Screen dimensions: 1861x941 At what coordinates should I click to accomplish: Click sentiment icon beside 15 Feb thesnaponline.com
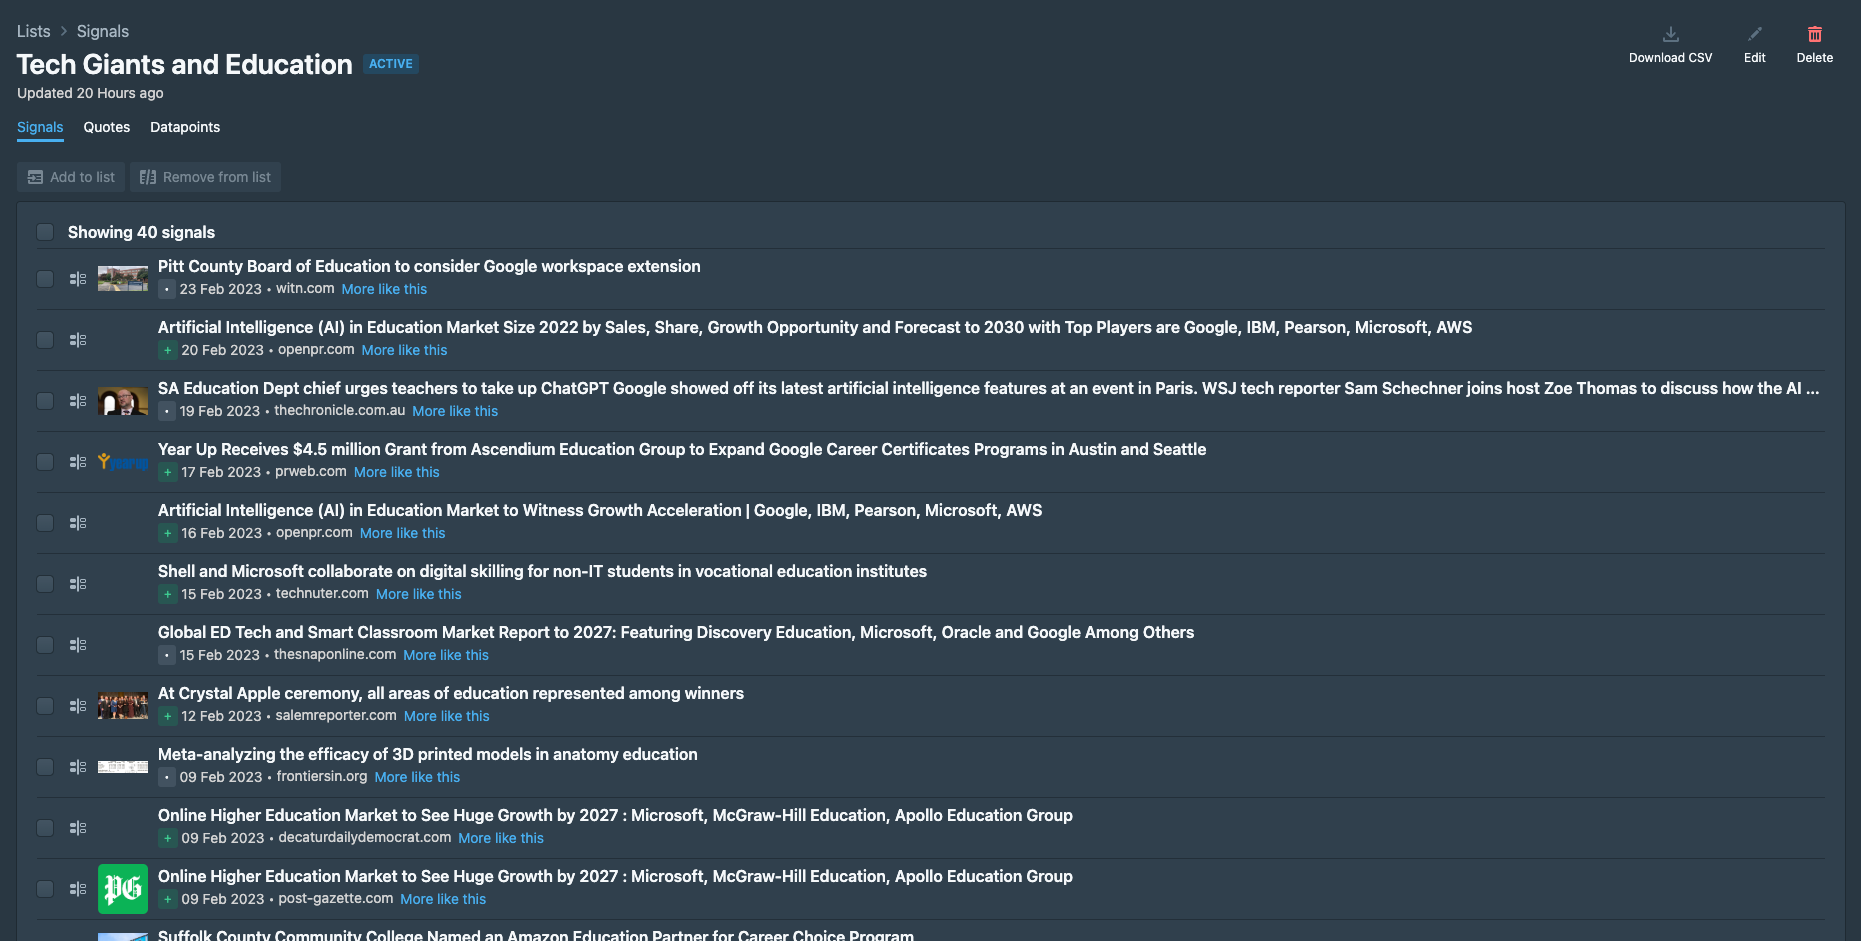click(x=167, y=655)
